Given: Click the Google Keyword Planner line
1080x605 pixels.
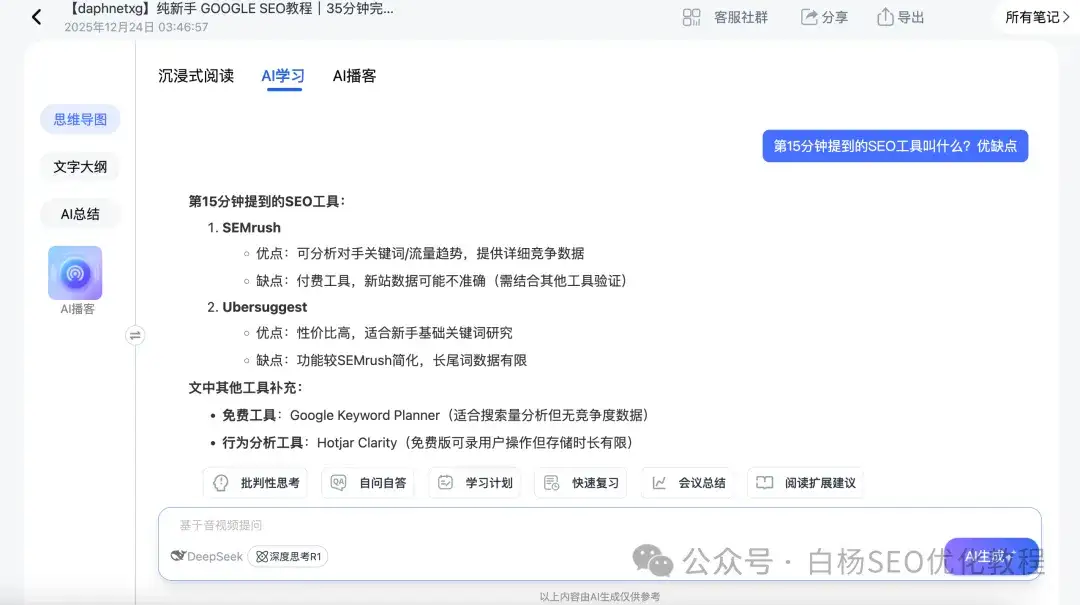Looking at the screenshot, I should pos(435,416).
